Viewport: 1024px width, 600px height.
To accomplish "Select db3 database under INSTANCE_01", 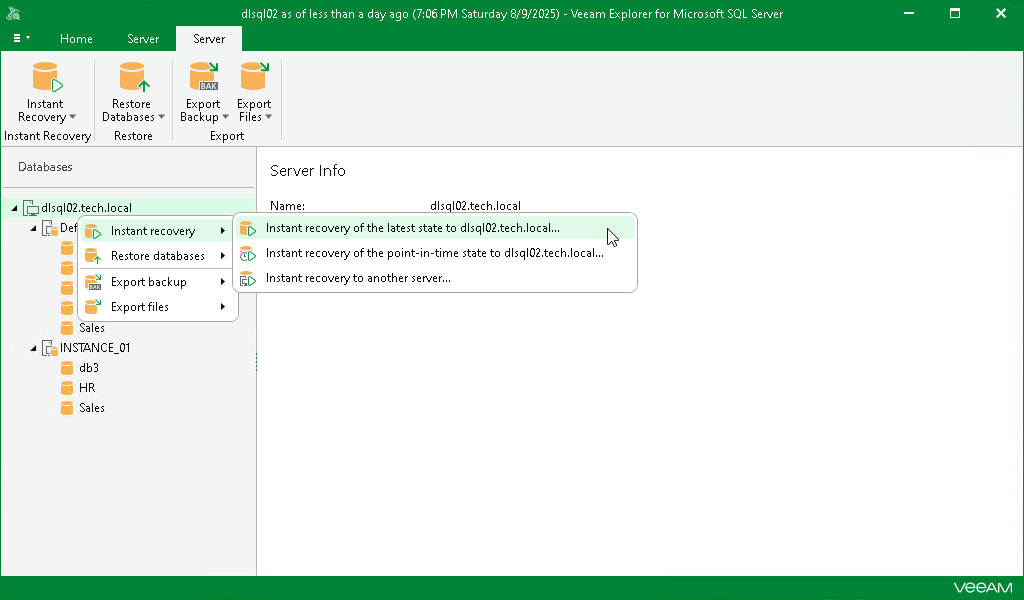I will click(x=89, y=368).
